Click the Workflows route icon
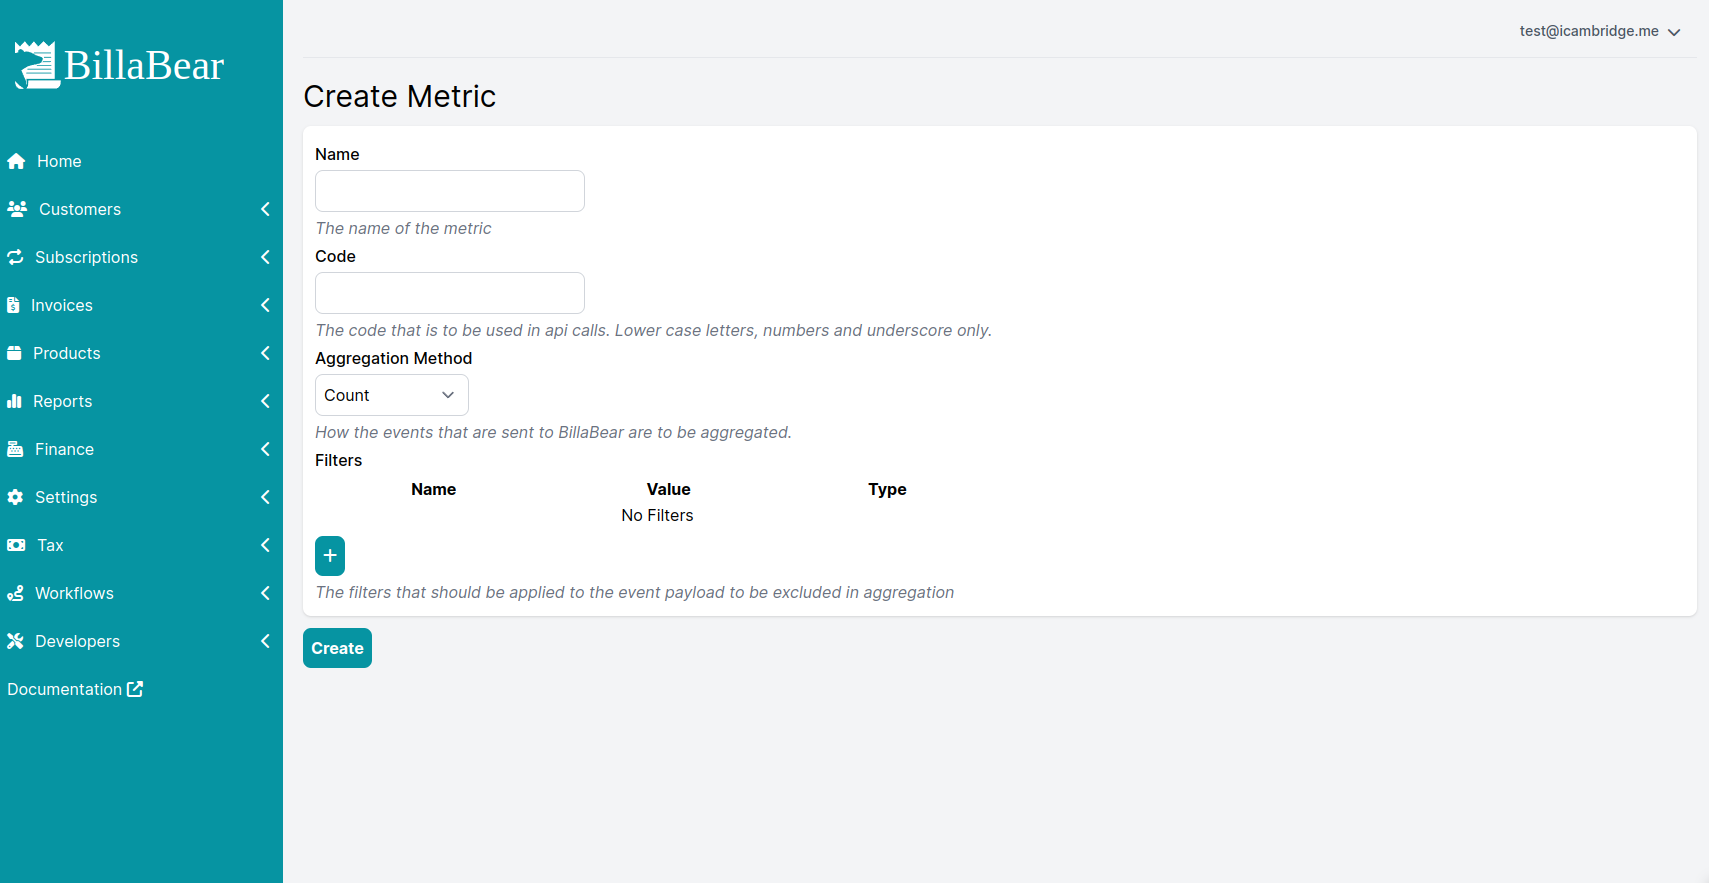 pos(15,593)
